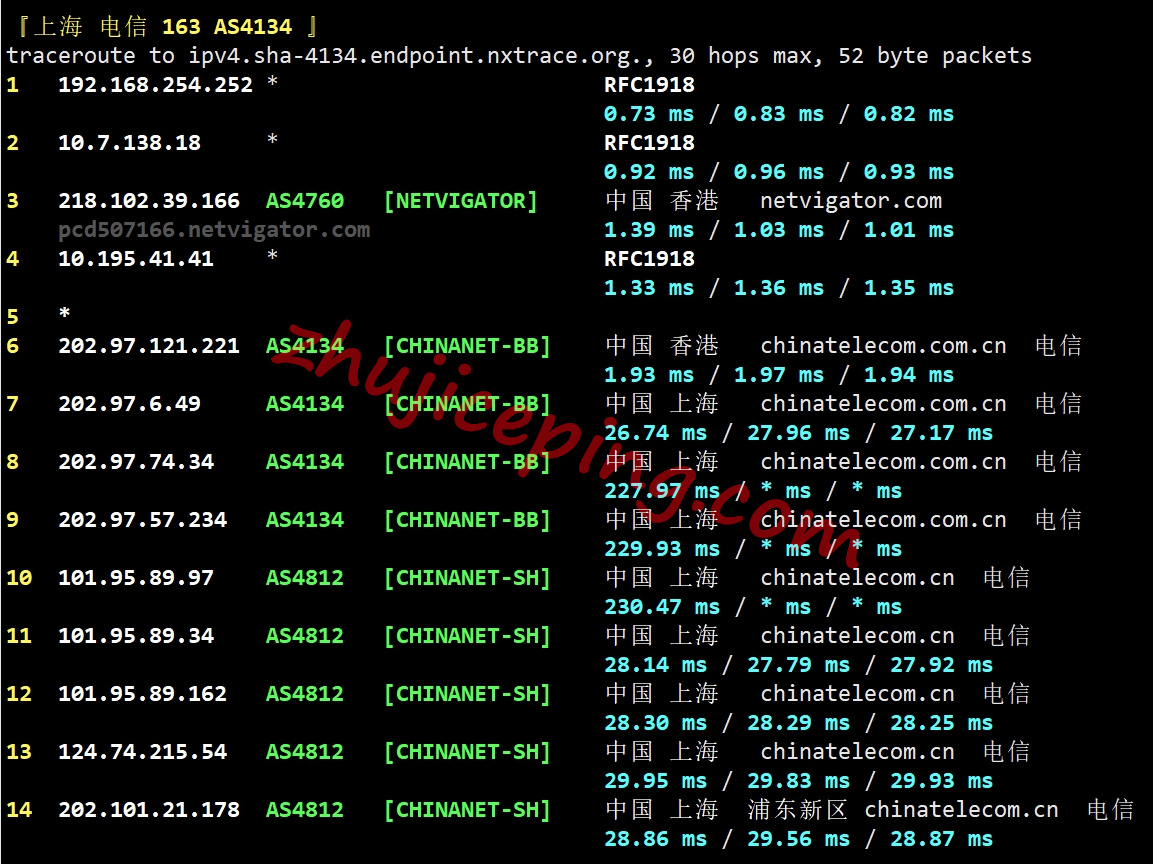Click netvigator.com domain on hop 3
Screen dimensions: 1153x864
(x=851, y=201)
